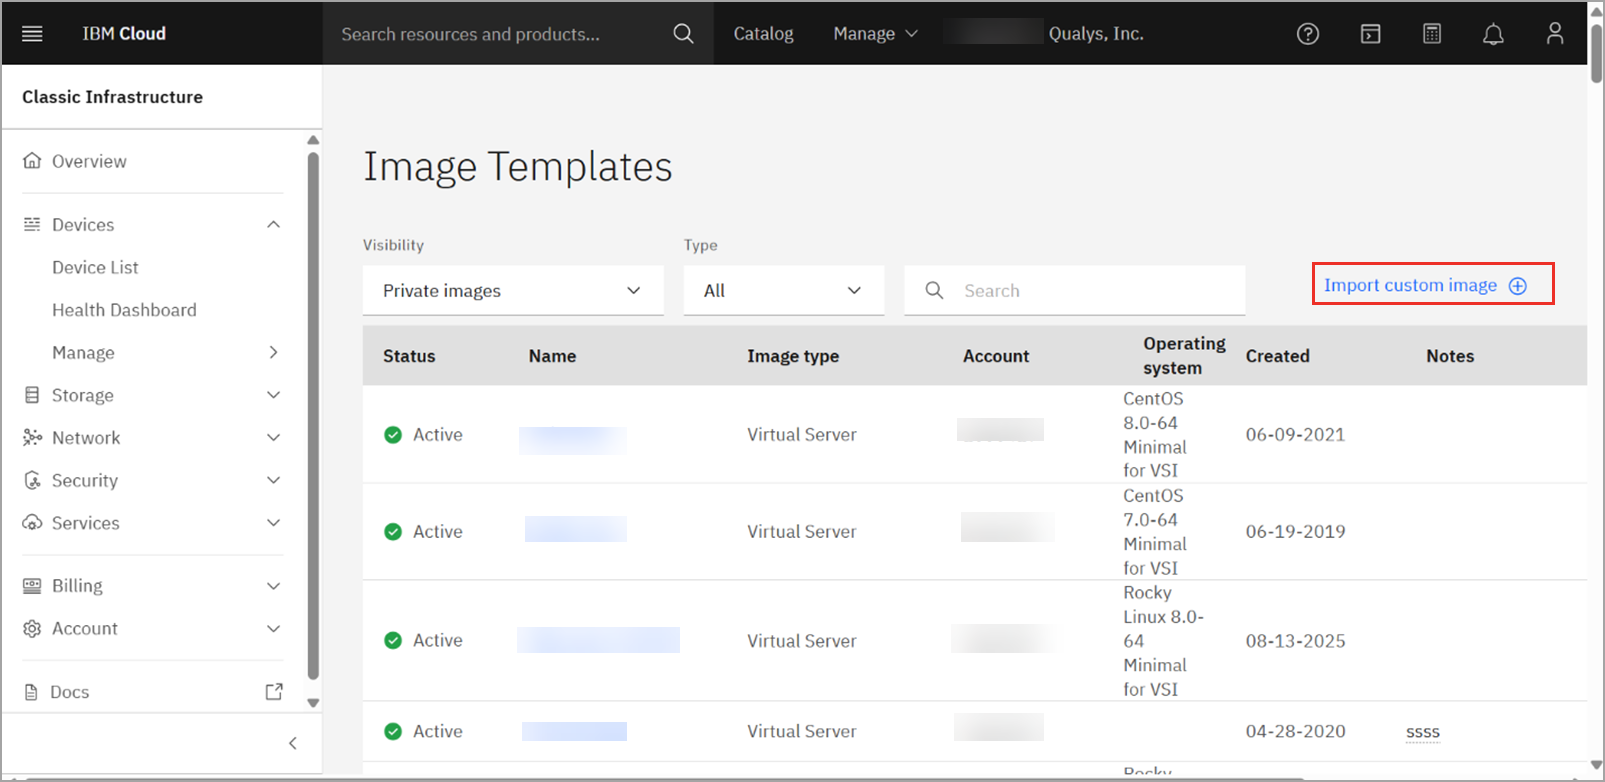Viewport: 1605px width, 782px height.
Task: Open the Visibility Private images dropdown
Action: [512, 291]
